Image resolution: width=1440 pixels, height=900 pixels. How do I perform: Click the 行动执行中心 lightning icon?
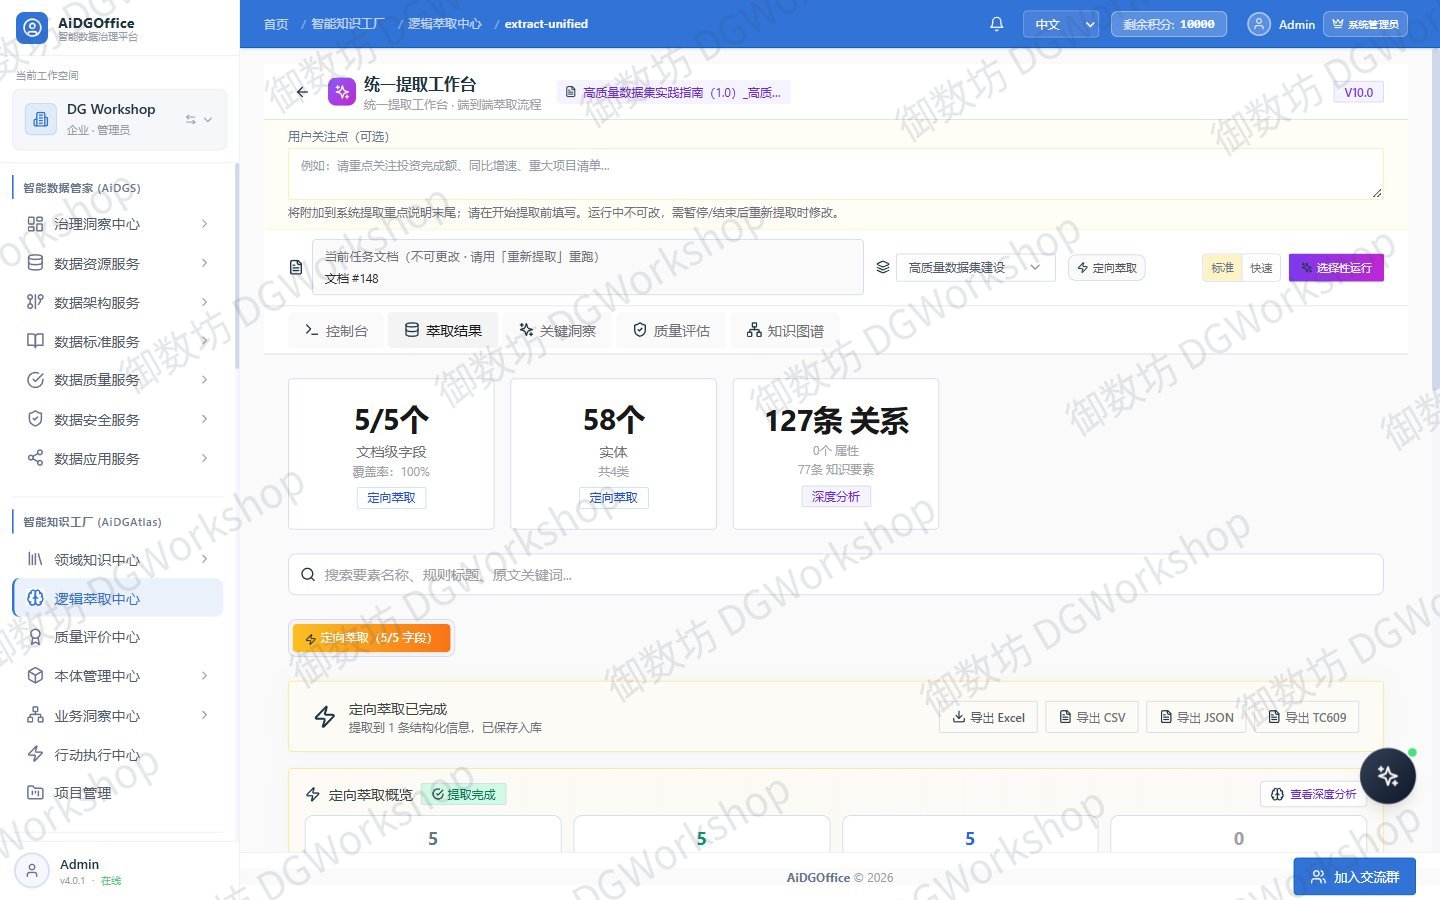tap(35, 754)
